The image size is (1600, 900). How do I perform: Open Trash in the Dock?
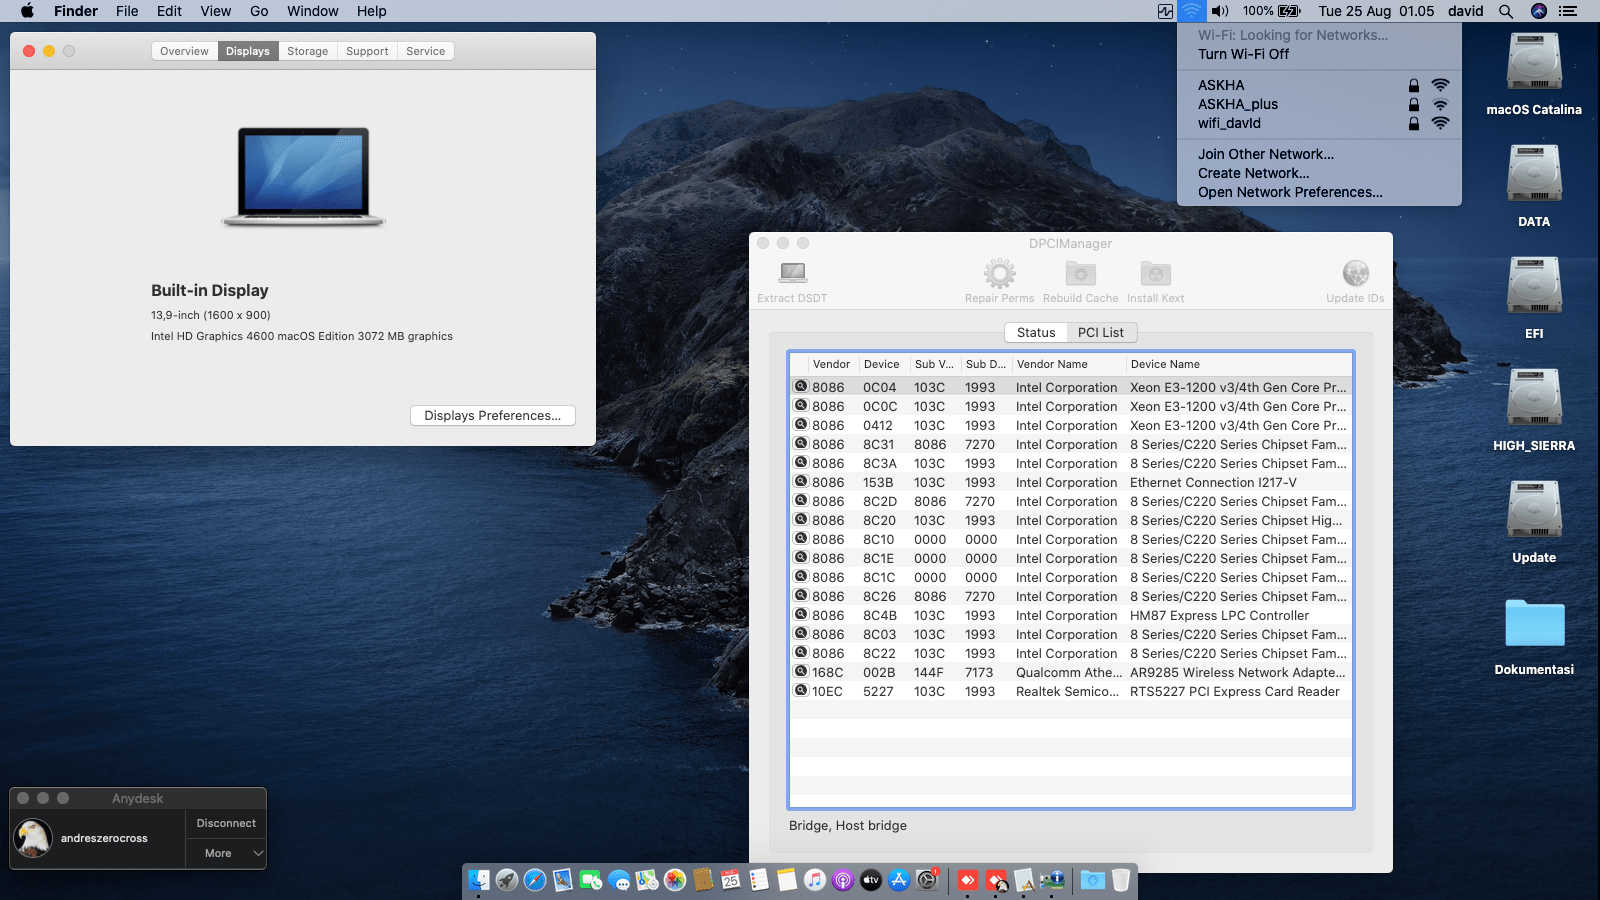pyautogui.click(x=1120, y=880)
